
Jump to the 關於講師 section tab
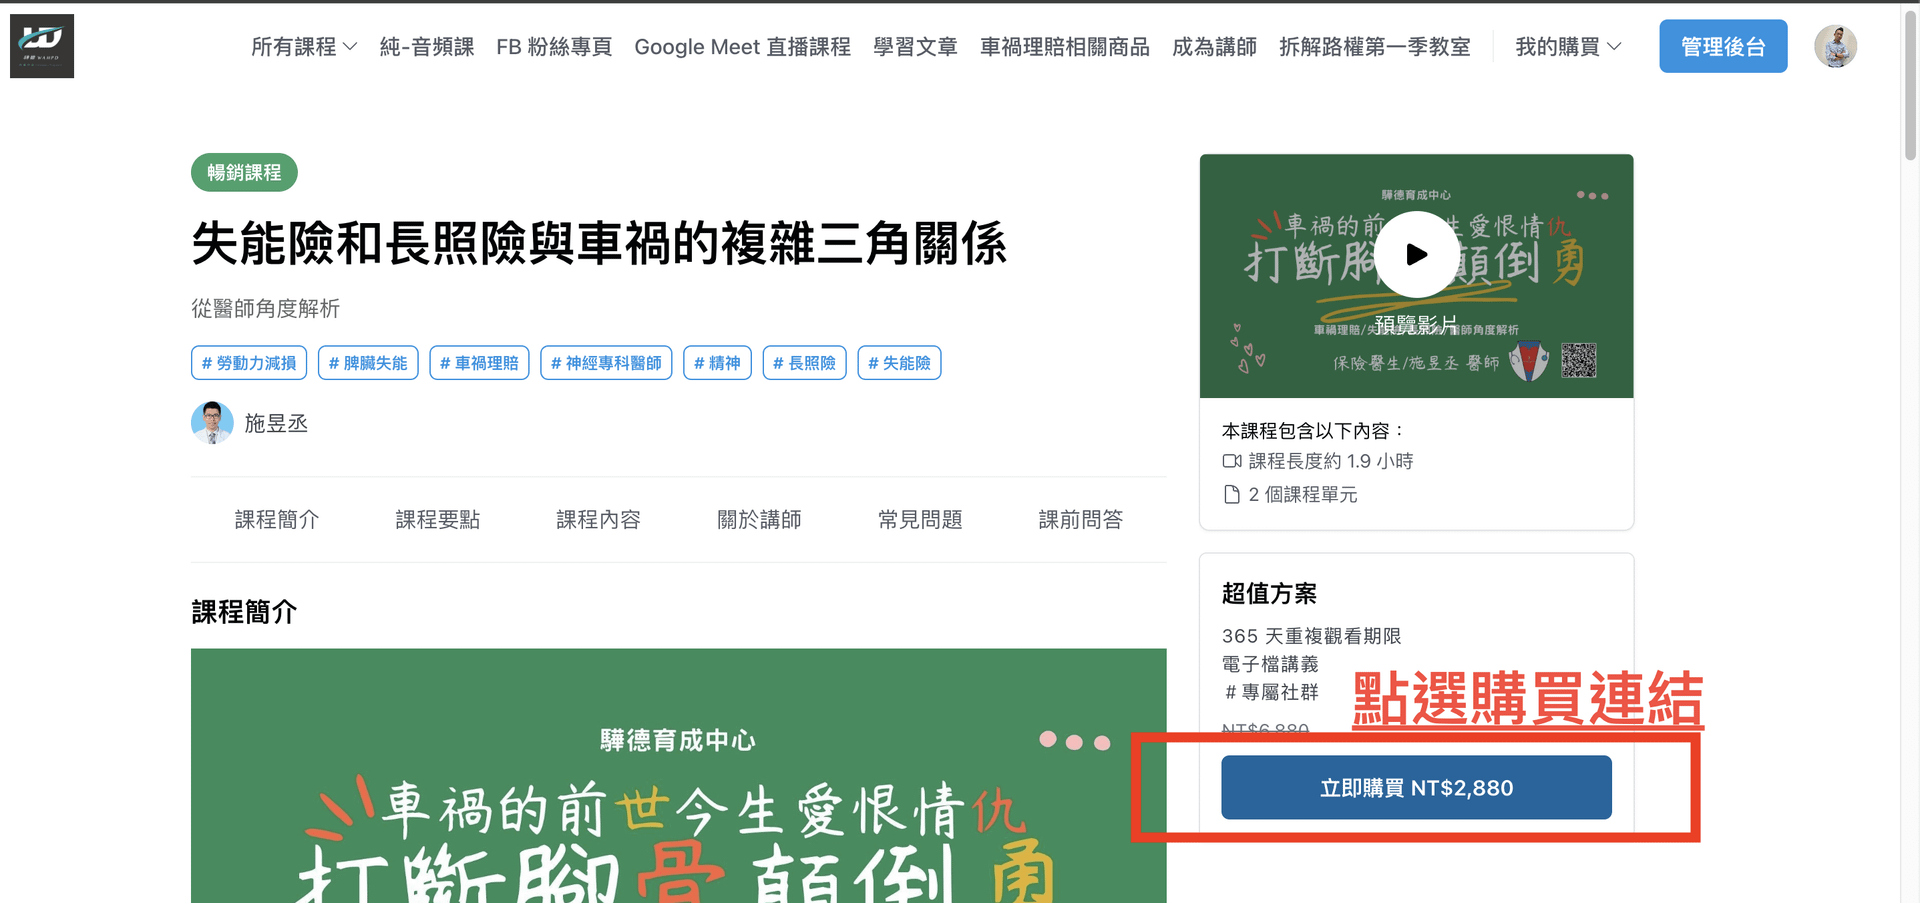click(x=759, y=520)
